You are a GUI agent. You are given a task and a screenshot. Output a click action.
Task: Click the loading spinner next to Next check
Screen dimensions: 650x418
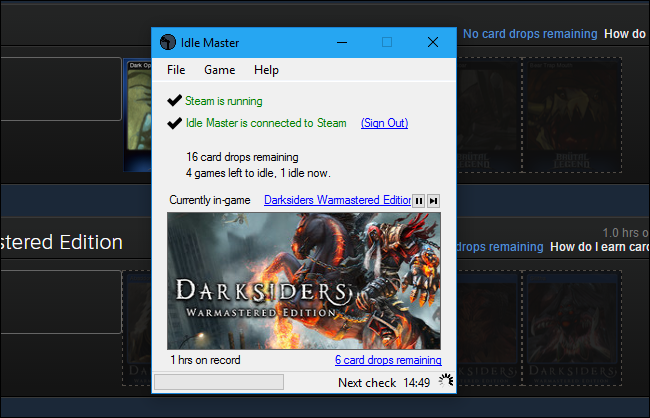(446, 381)
